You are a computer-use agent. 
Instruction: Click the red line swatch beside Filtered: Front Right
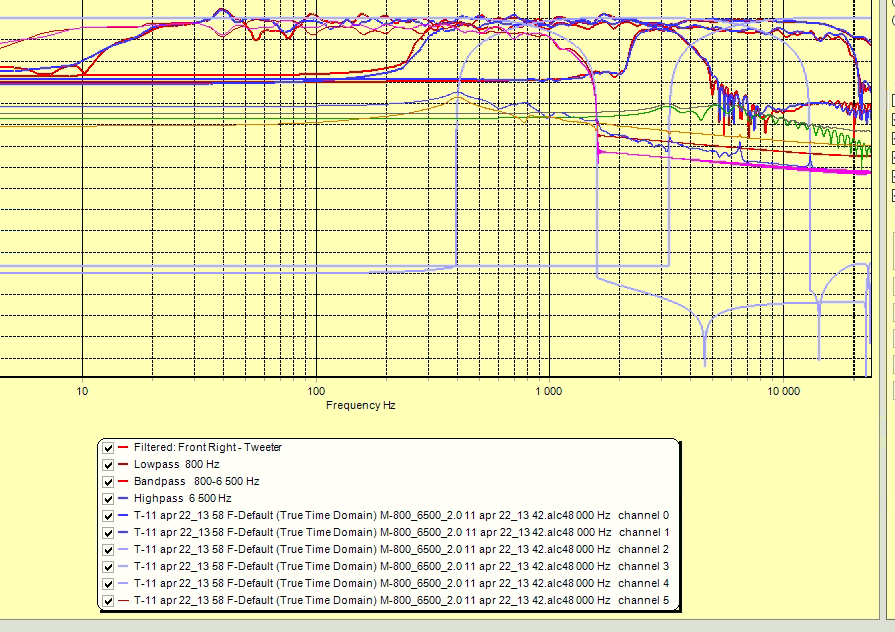(123, 448)
